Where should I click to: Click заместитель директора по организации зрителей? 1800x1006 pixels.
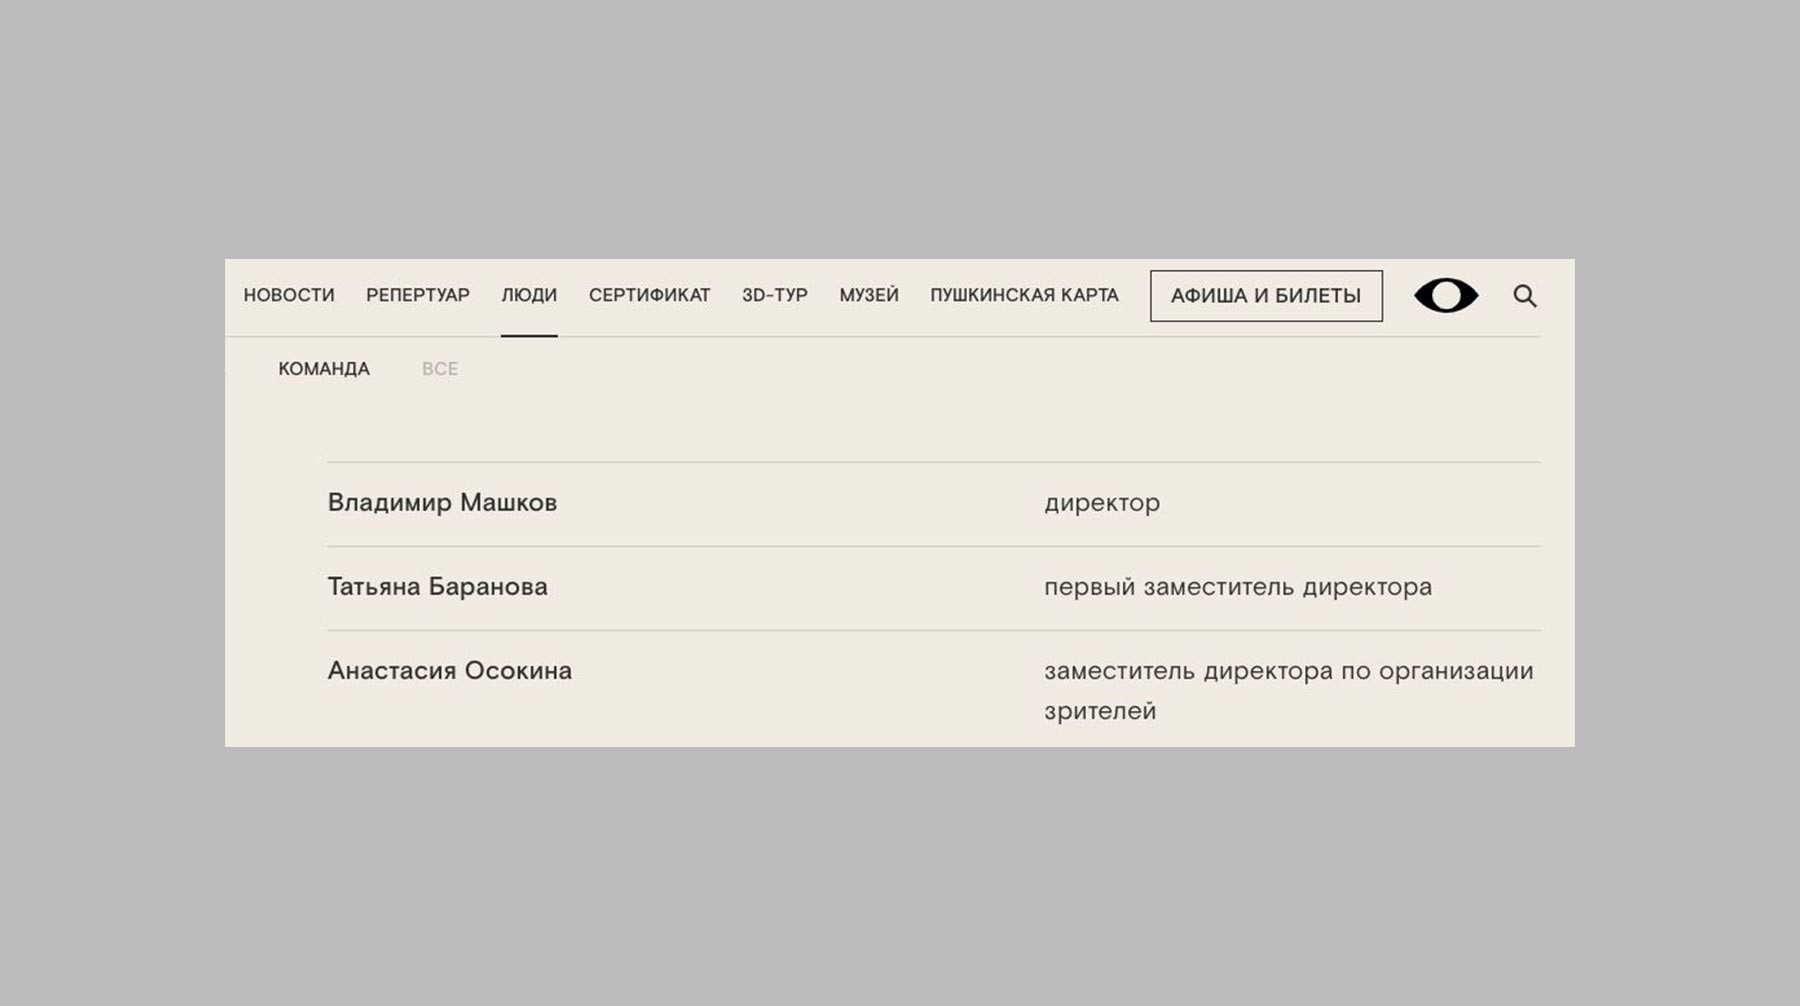(x=1289, y=691)
